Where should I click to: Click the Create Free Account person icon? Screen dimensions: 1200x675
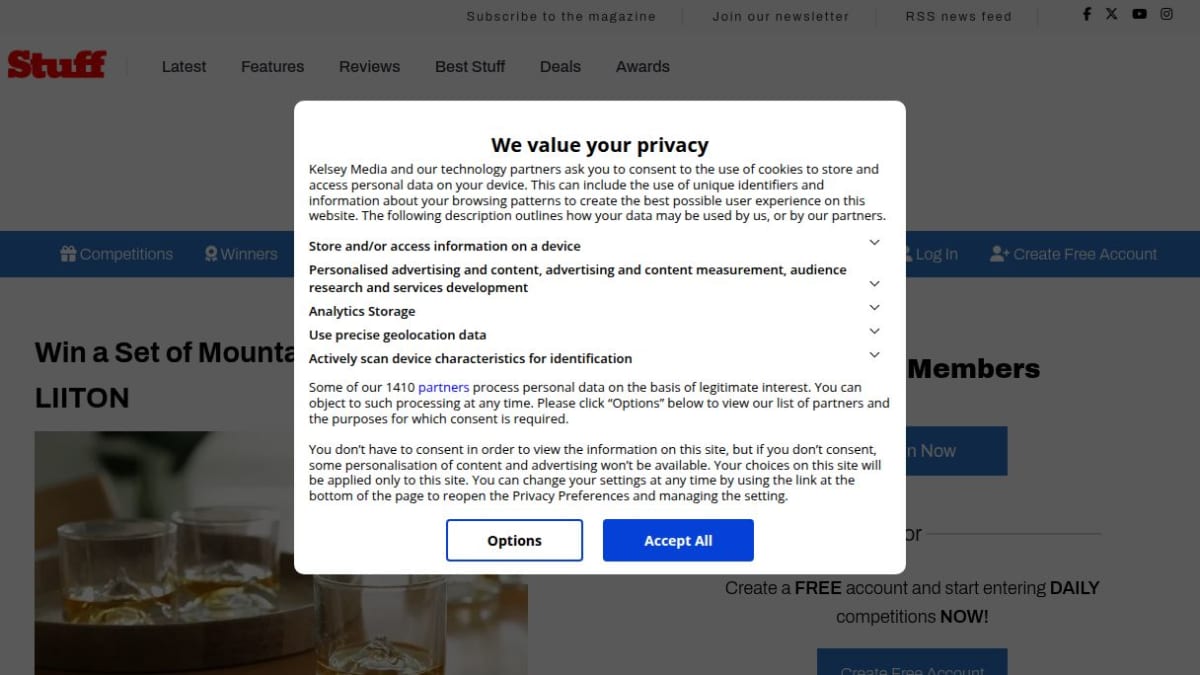click(x=1000, y=254)
